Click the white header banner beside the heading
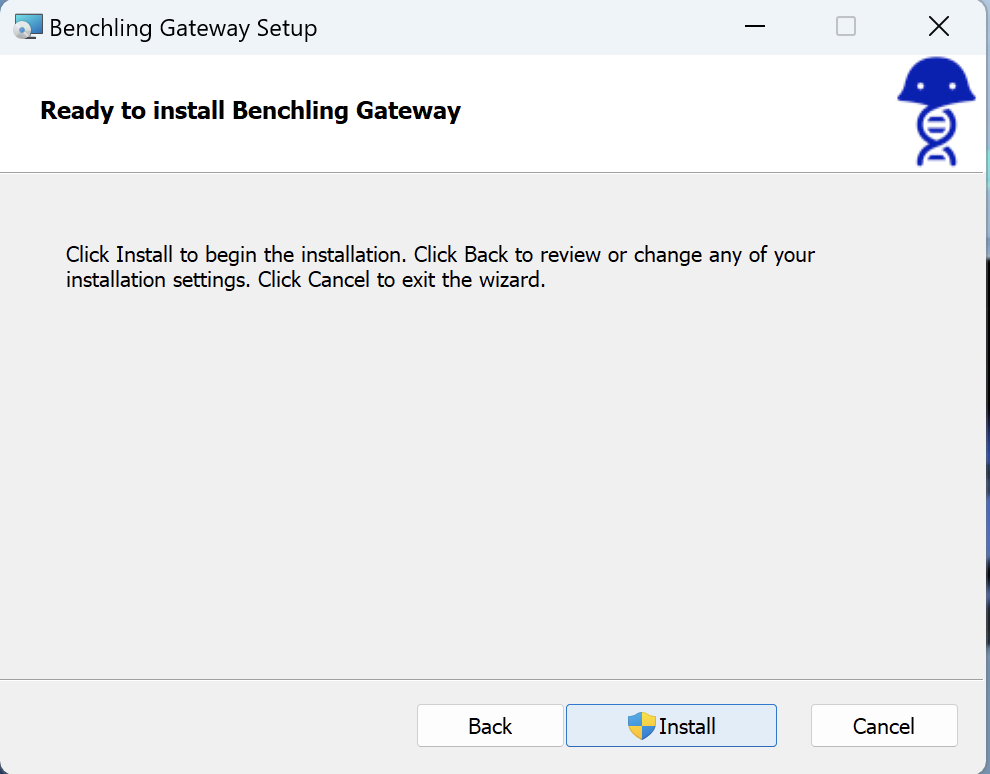This screenshot has width=990, height=774. pos(676,112)
